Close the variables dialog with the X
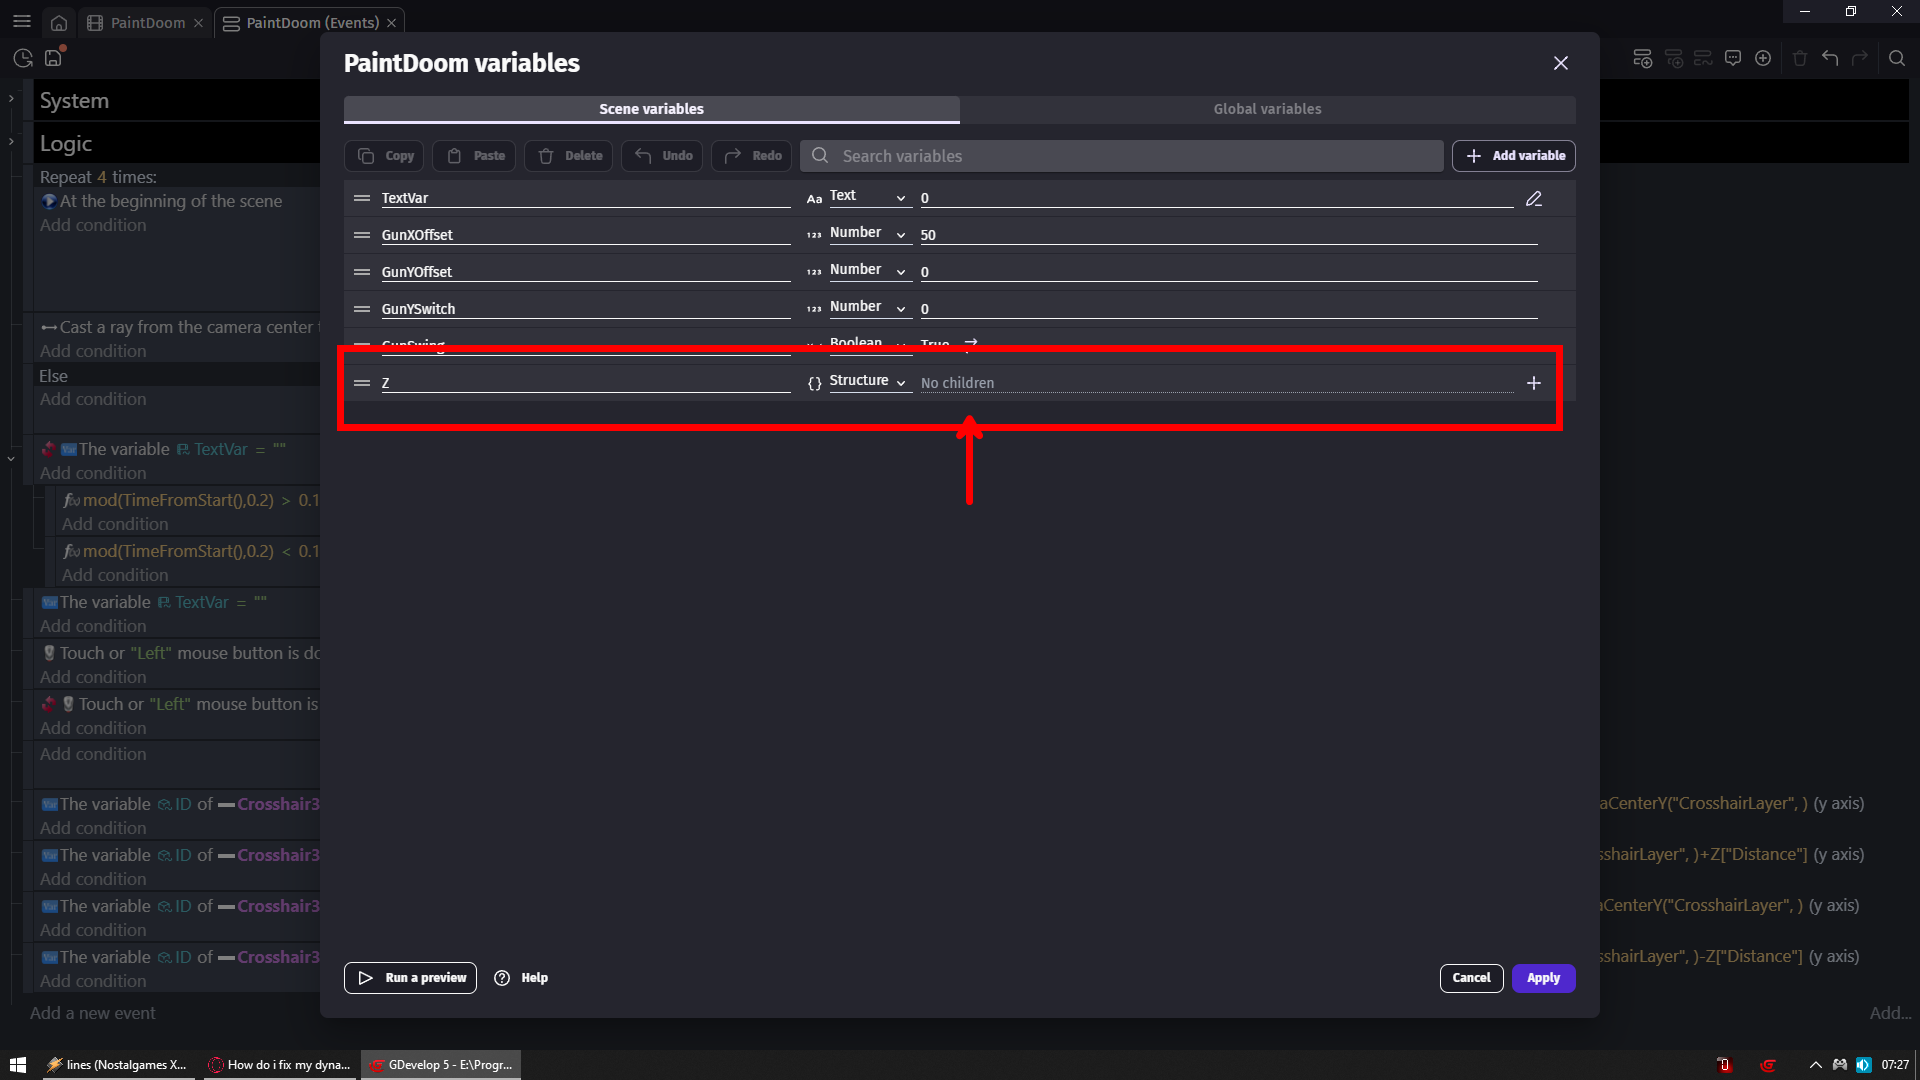Image resolution: width=1920 pixels, height=1080 pixels. pyautogui.click(x=1560, y=63)
